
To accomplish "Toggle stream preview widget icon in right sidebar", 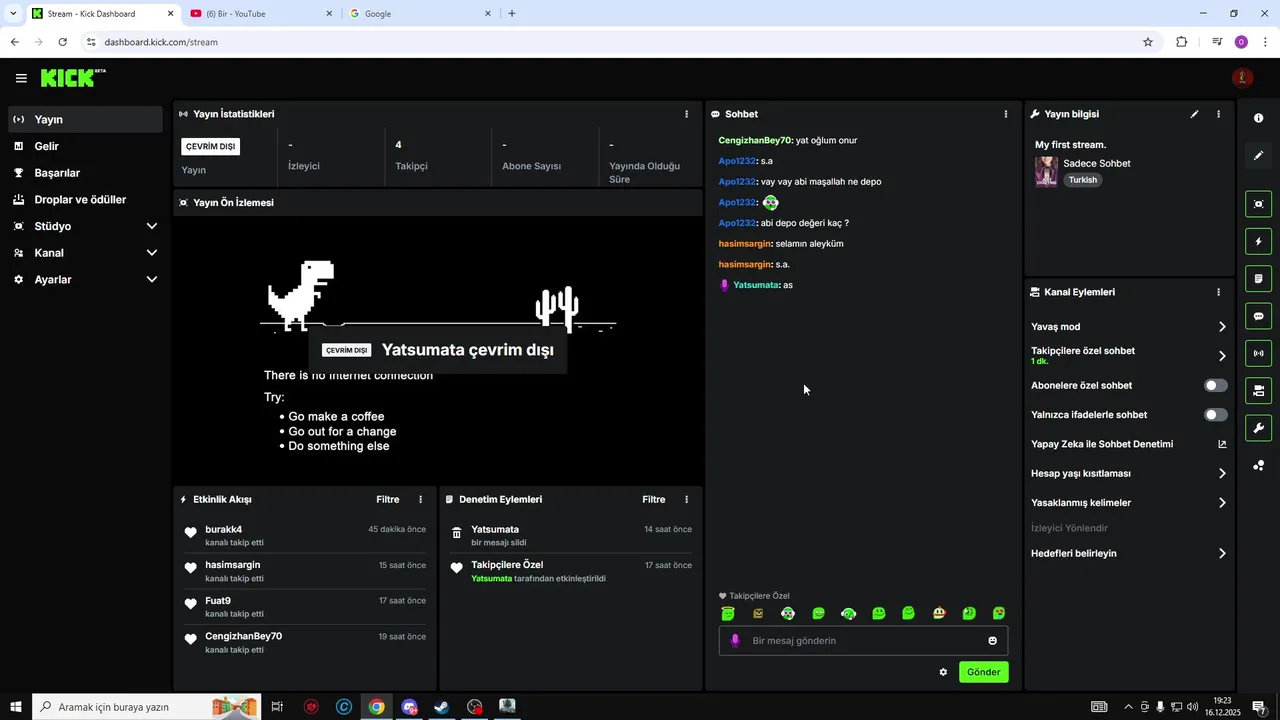I will 1258,204.
